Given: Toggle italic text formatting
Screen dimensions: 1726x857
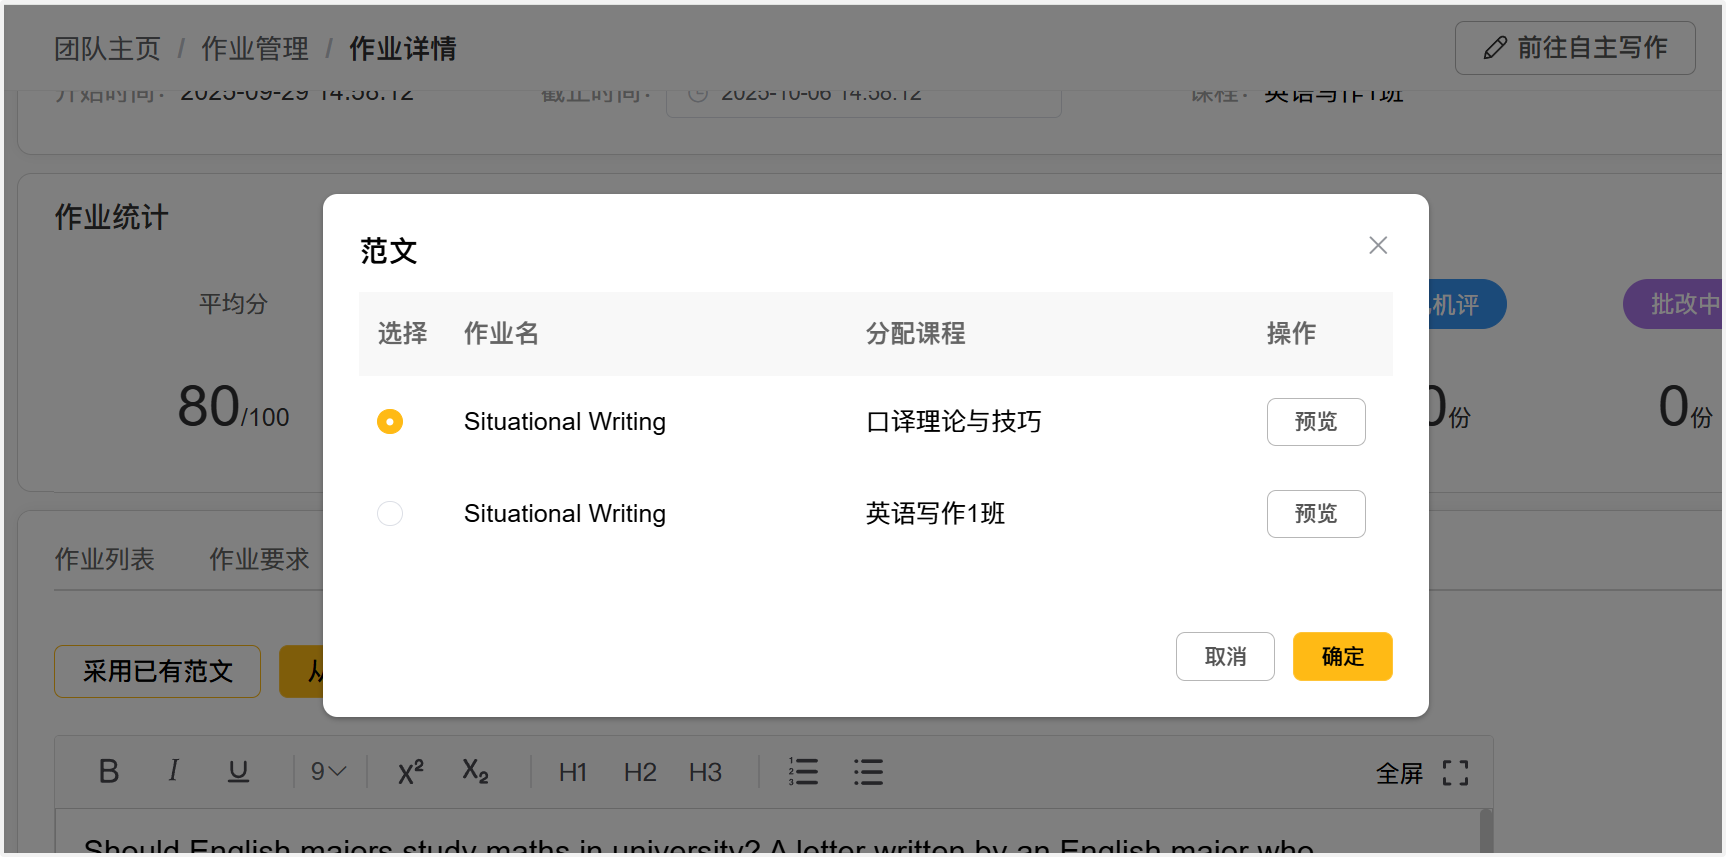Looking at the screenshot, I should tap(173, 771).
